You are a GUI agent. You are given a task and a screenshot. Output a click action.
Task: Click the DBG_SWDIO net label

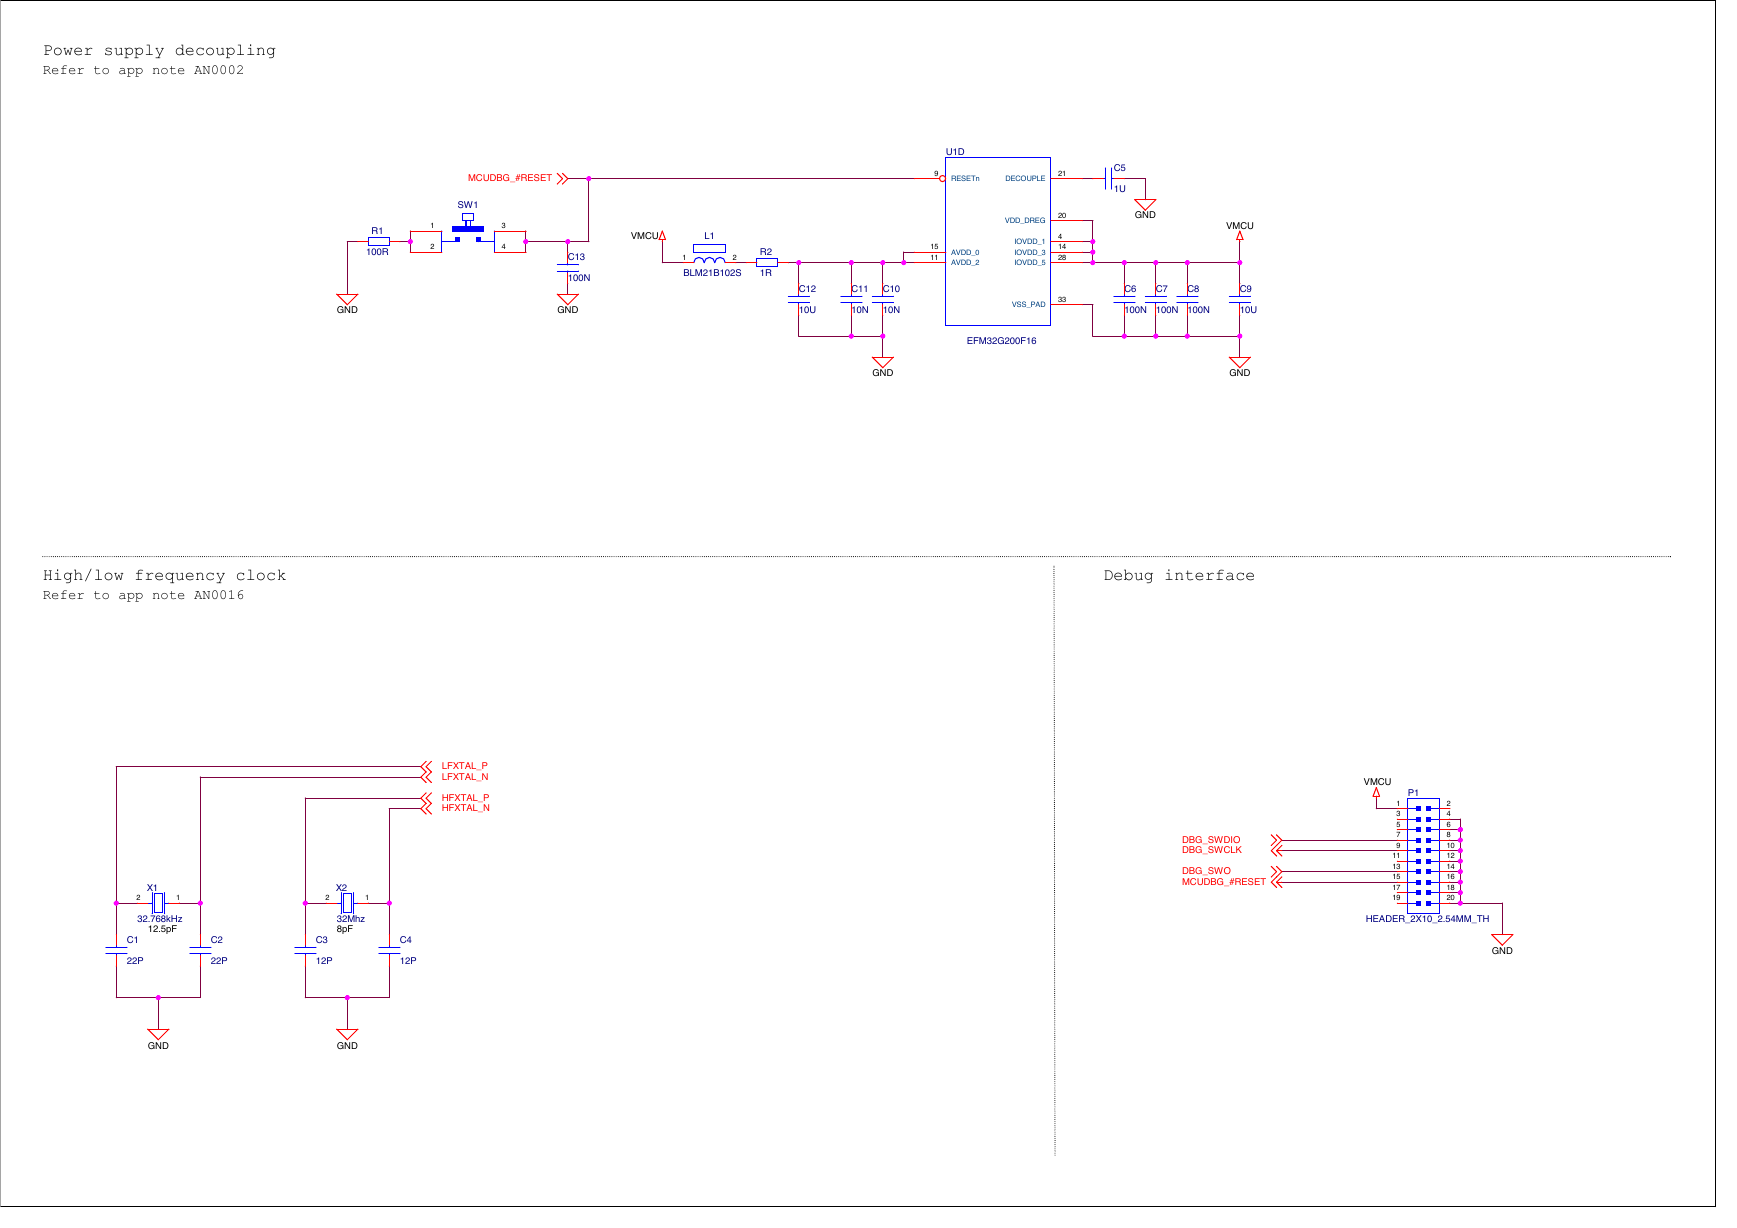coord(1211,840)
